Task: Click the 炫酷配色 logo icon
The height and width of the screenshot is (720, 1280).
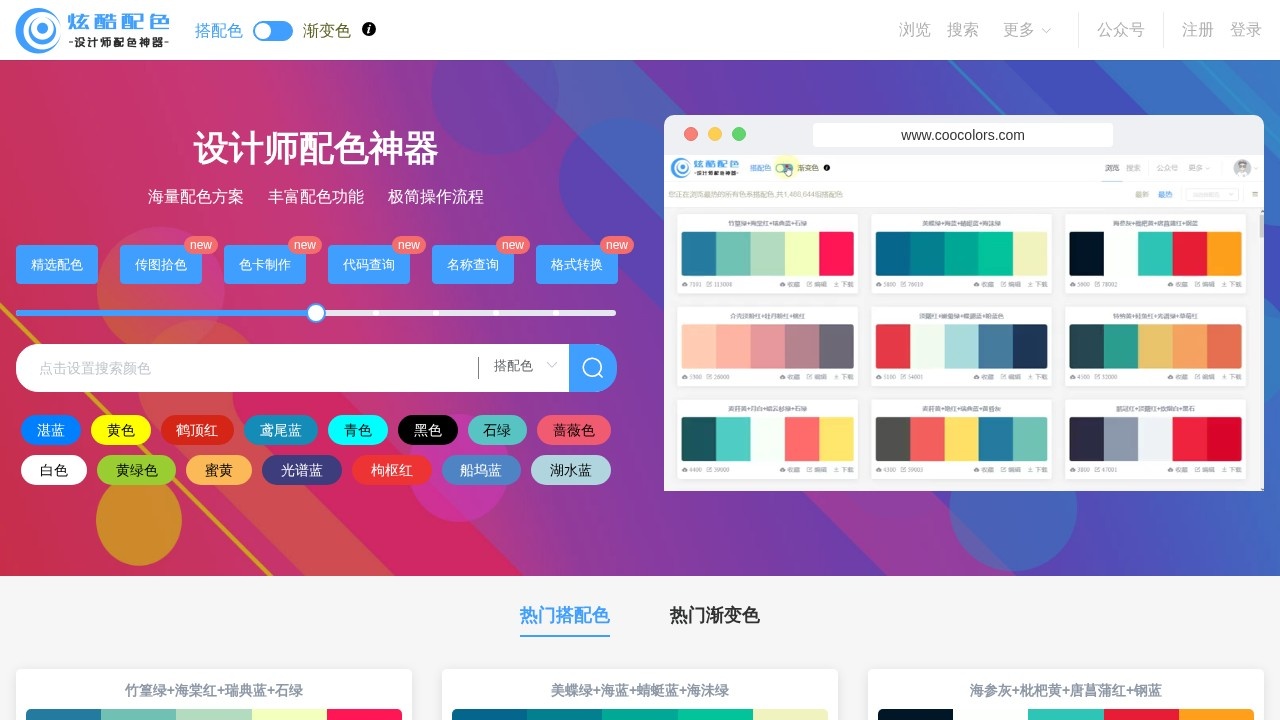Action: [40, 30]
